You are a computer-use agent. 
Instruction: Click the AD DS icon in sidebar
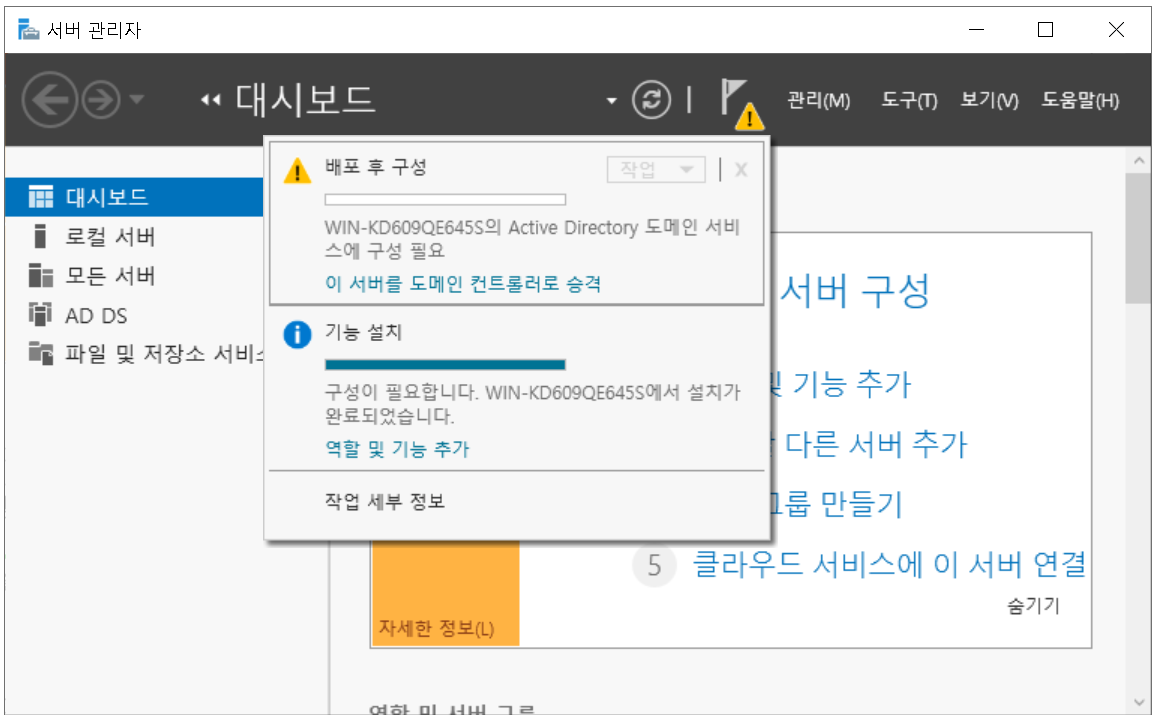coord(41,314)
